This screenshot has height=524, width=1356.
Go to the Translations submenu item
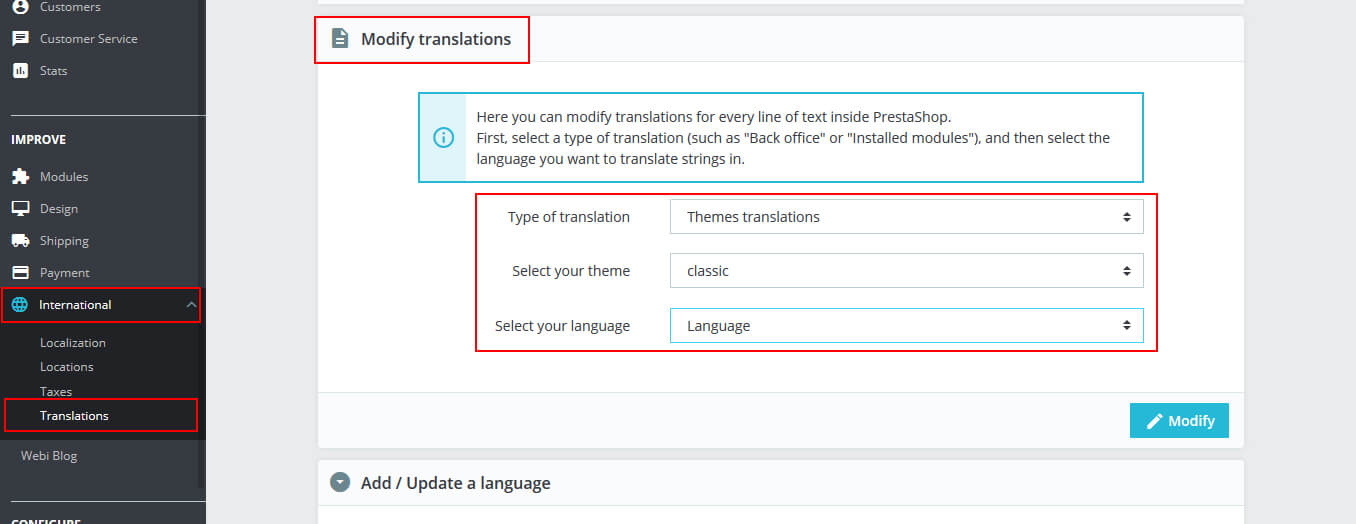point(74,416)
